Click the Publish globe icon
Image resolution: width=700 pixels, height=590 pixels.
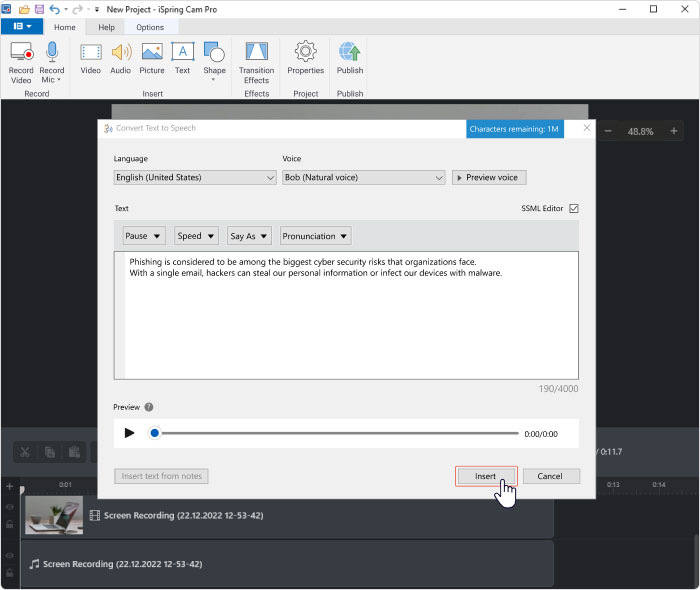pos(350,53)
